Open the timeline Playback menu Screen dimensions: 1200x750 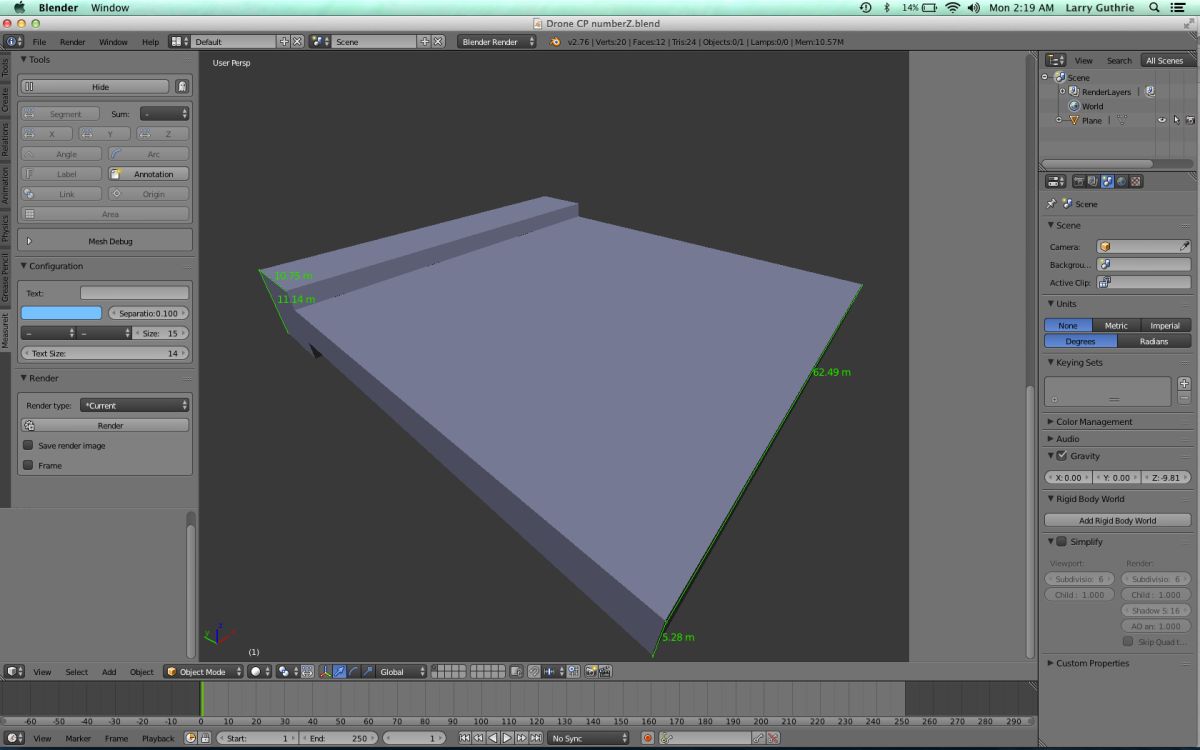click(x=158, y=738)
